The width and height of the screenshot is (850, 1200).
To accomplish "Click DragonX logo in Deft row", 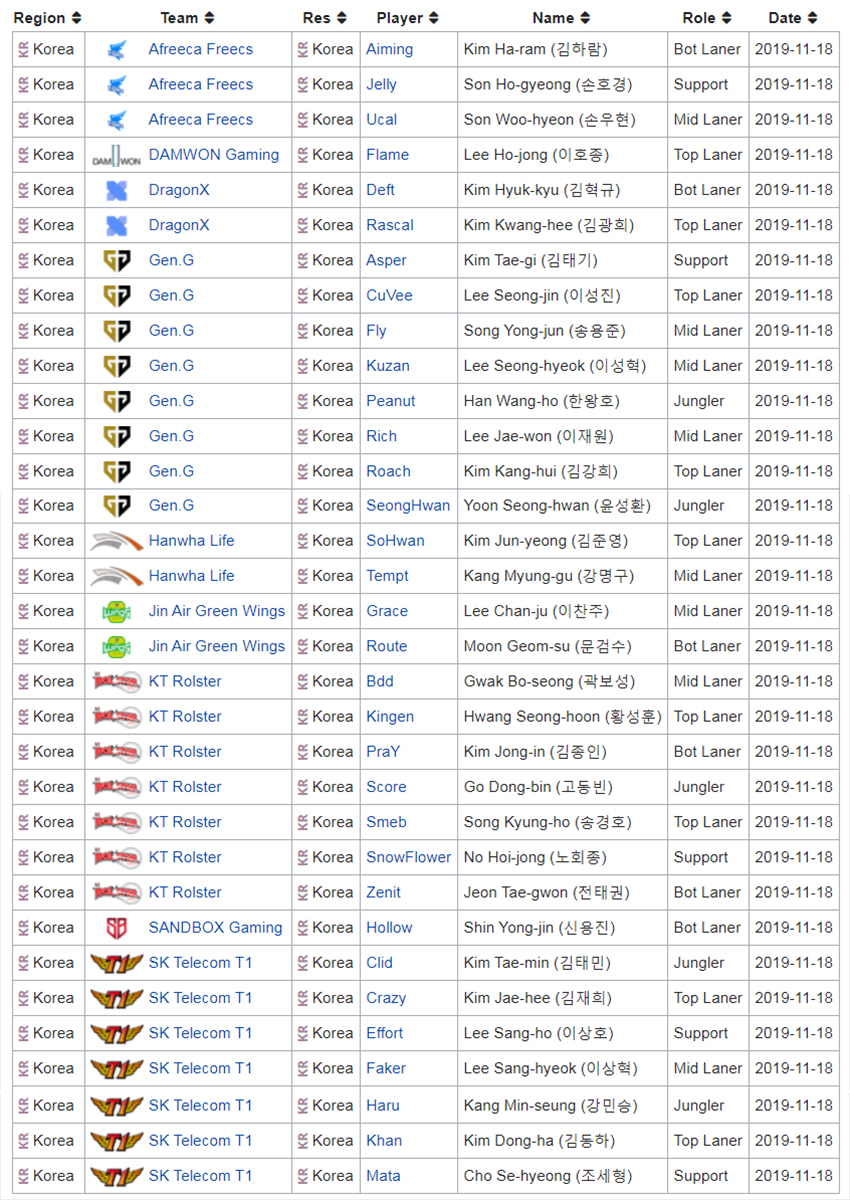I will point(117,190).
